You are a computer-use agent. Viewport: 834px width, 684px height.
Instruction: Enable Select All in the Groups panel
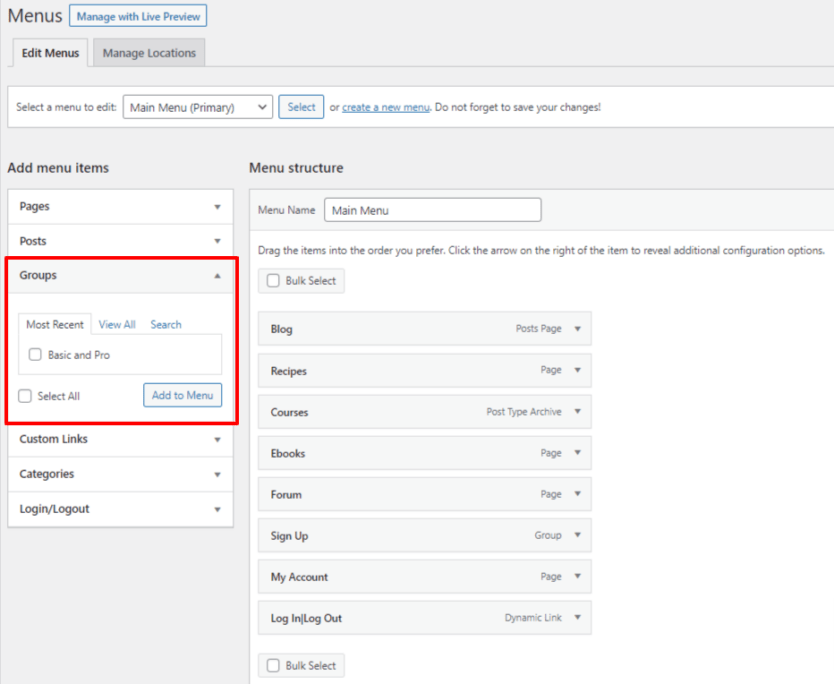pos(24,396)
